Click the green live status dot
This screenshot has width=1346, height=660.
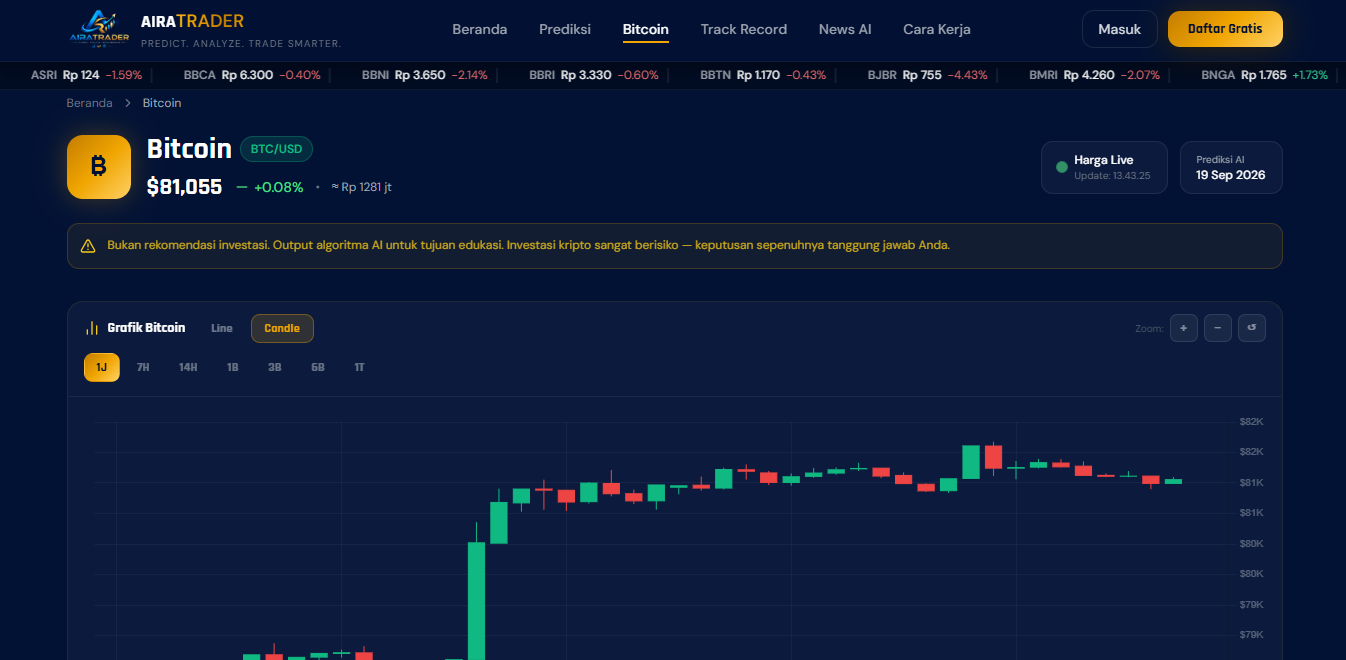click(1062, 167)
